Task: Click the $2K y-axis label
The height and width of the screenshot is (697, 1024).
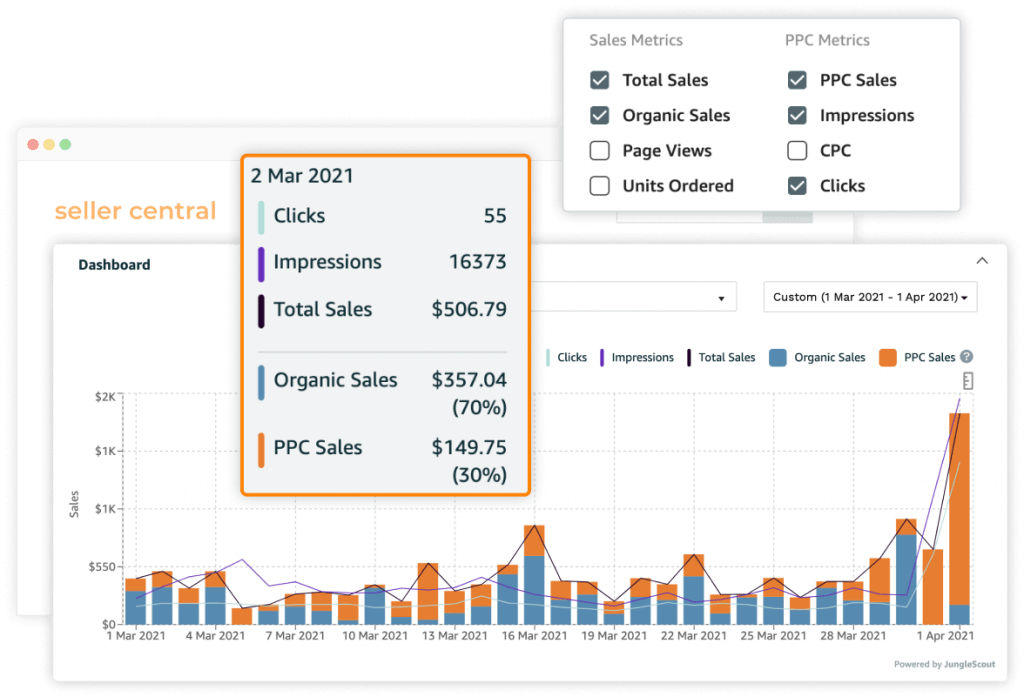Action: (x=105, y=397)
